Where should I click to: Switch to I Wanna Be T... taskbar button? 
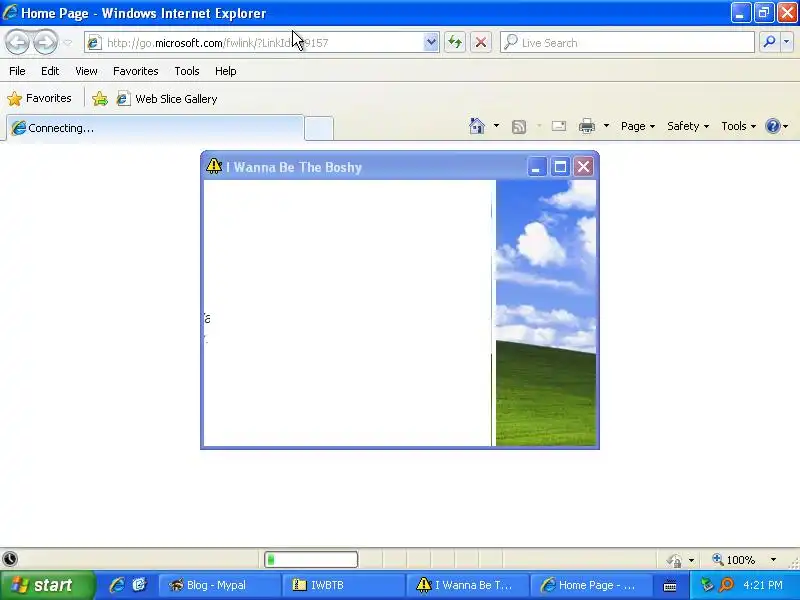467,585
